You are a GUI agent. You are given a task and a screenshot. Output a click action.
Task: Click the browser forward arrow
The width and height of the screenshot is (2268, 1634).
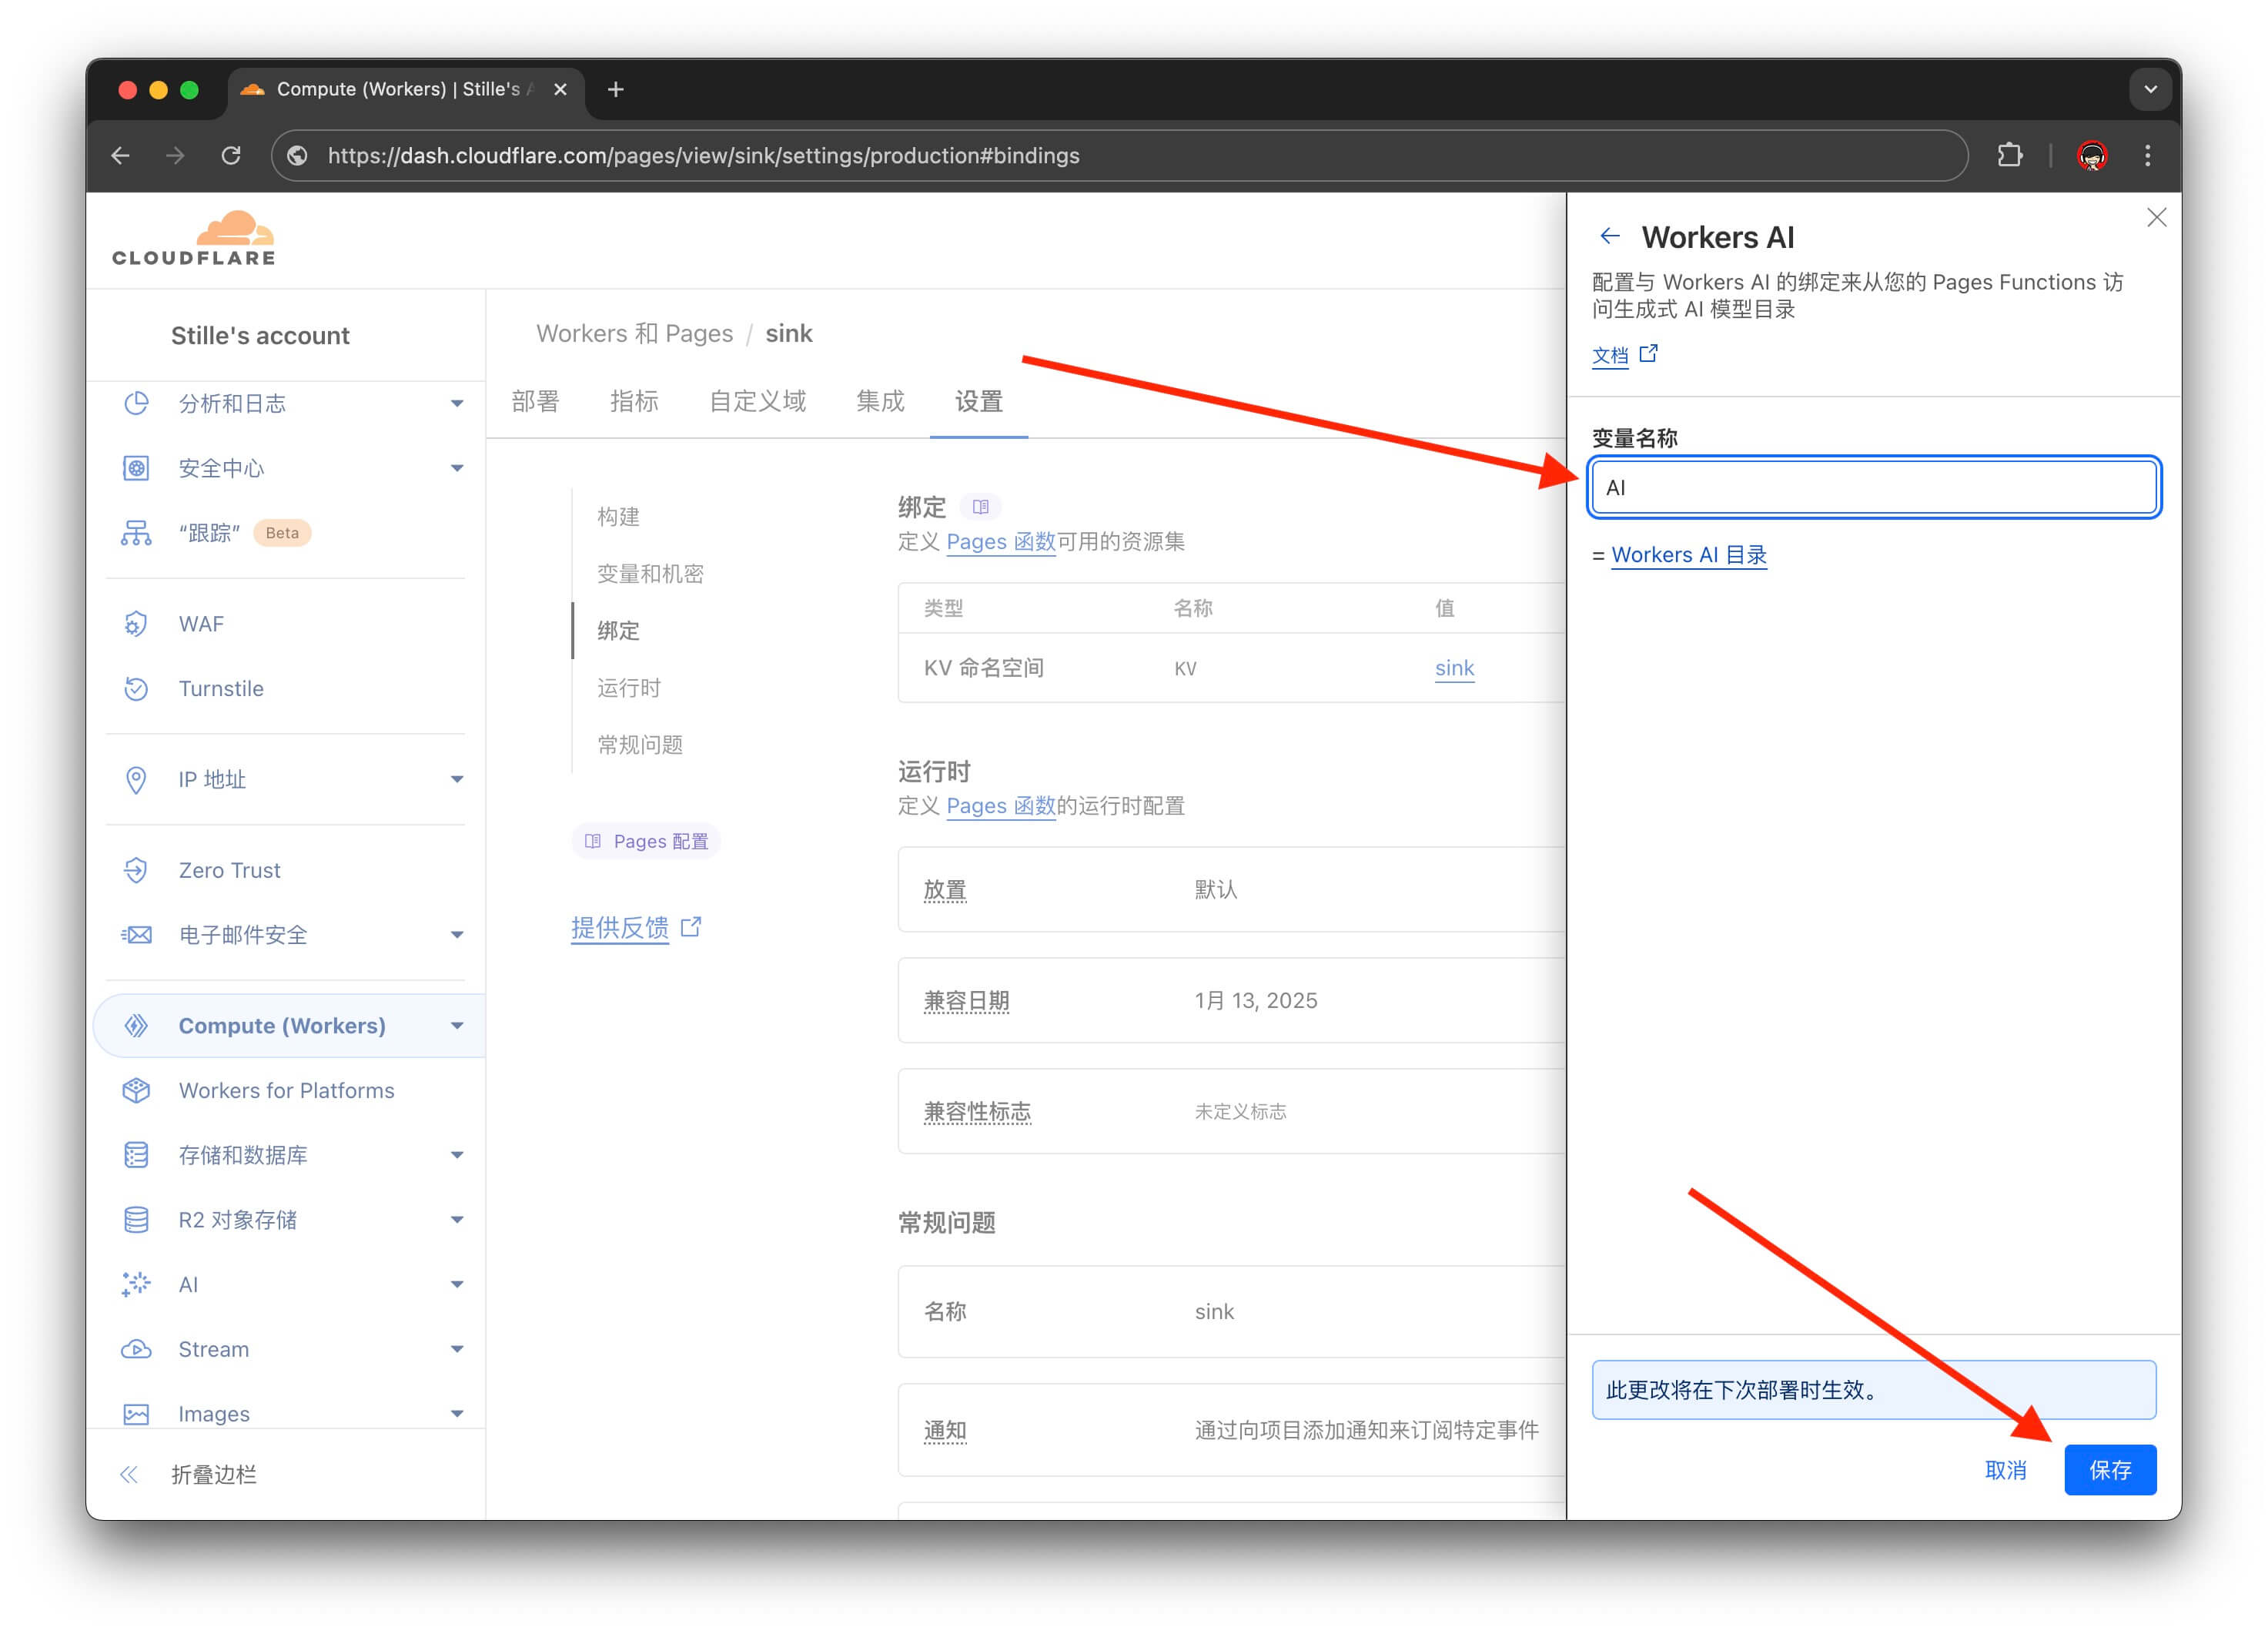click(x=175, y=156)
